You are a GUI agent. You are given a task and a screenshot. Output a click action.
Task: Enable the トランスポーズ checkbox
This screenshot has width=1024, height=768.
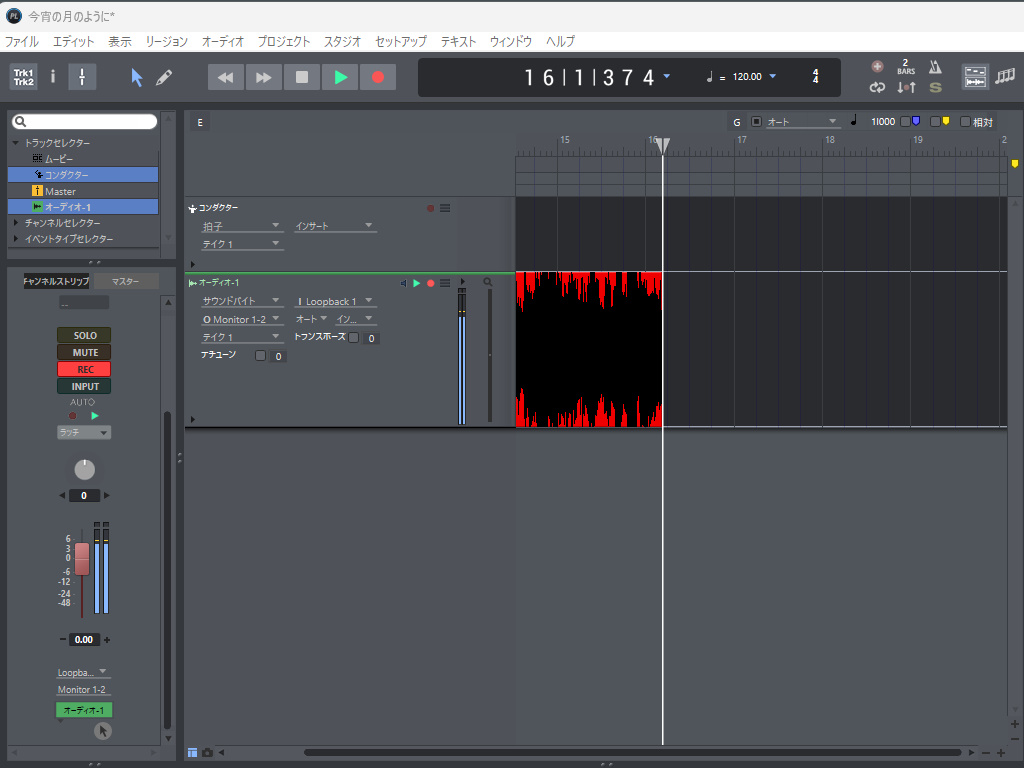click(353, 338)
